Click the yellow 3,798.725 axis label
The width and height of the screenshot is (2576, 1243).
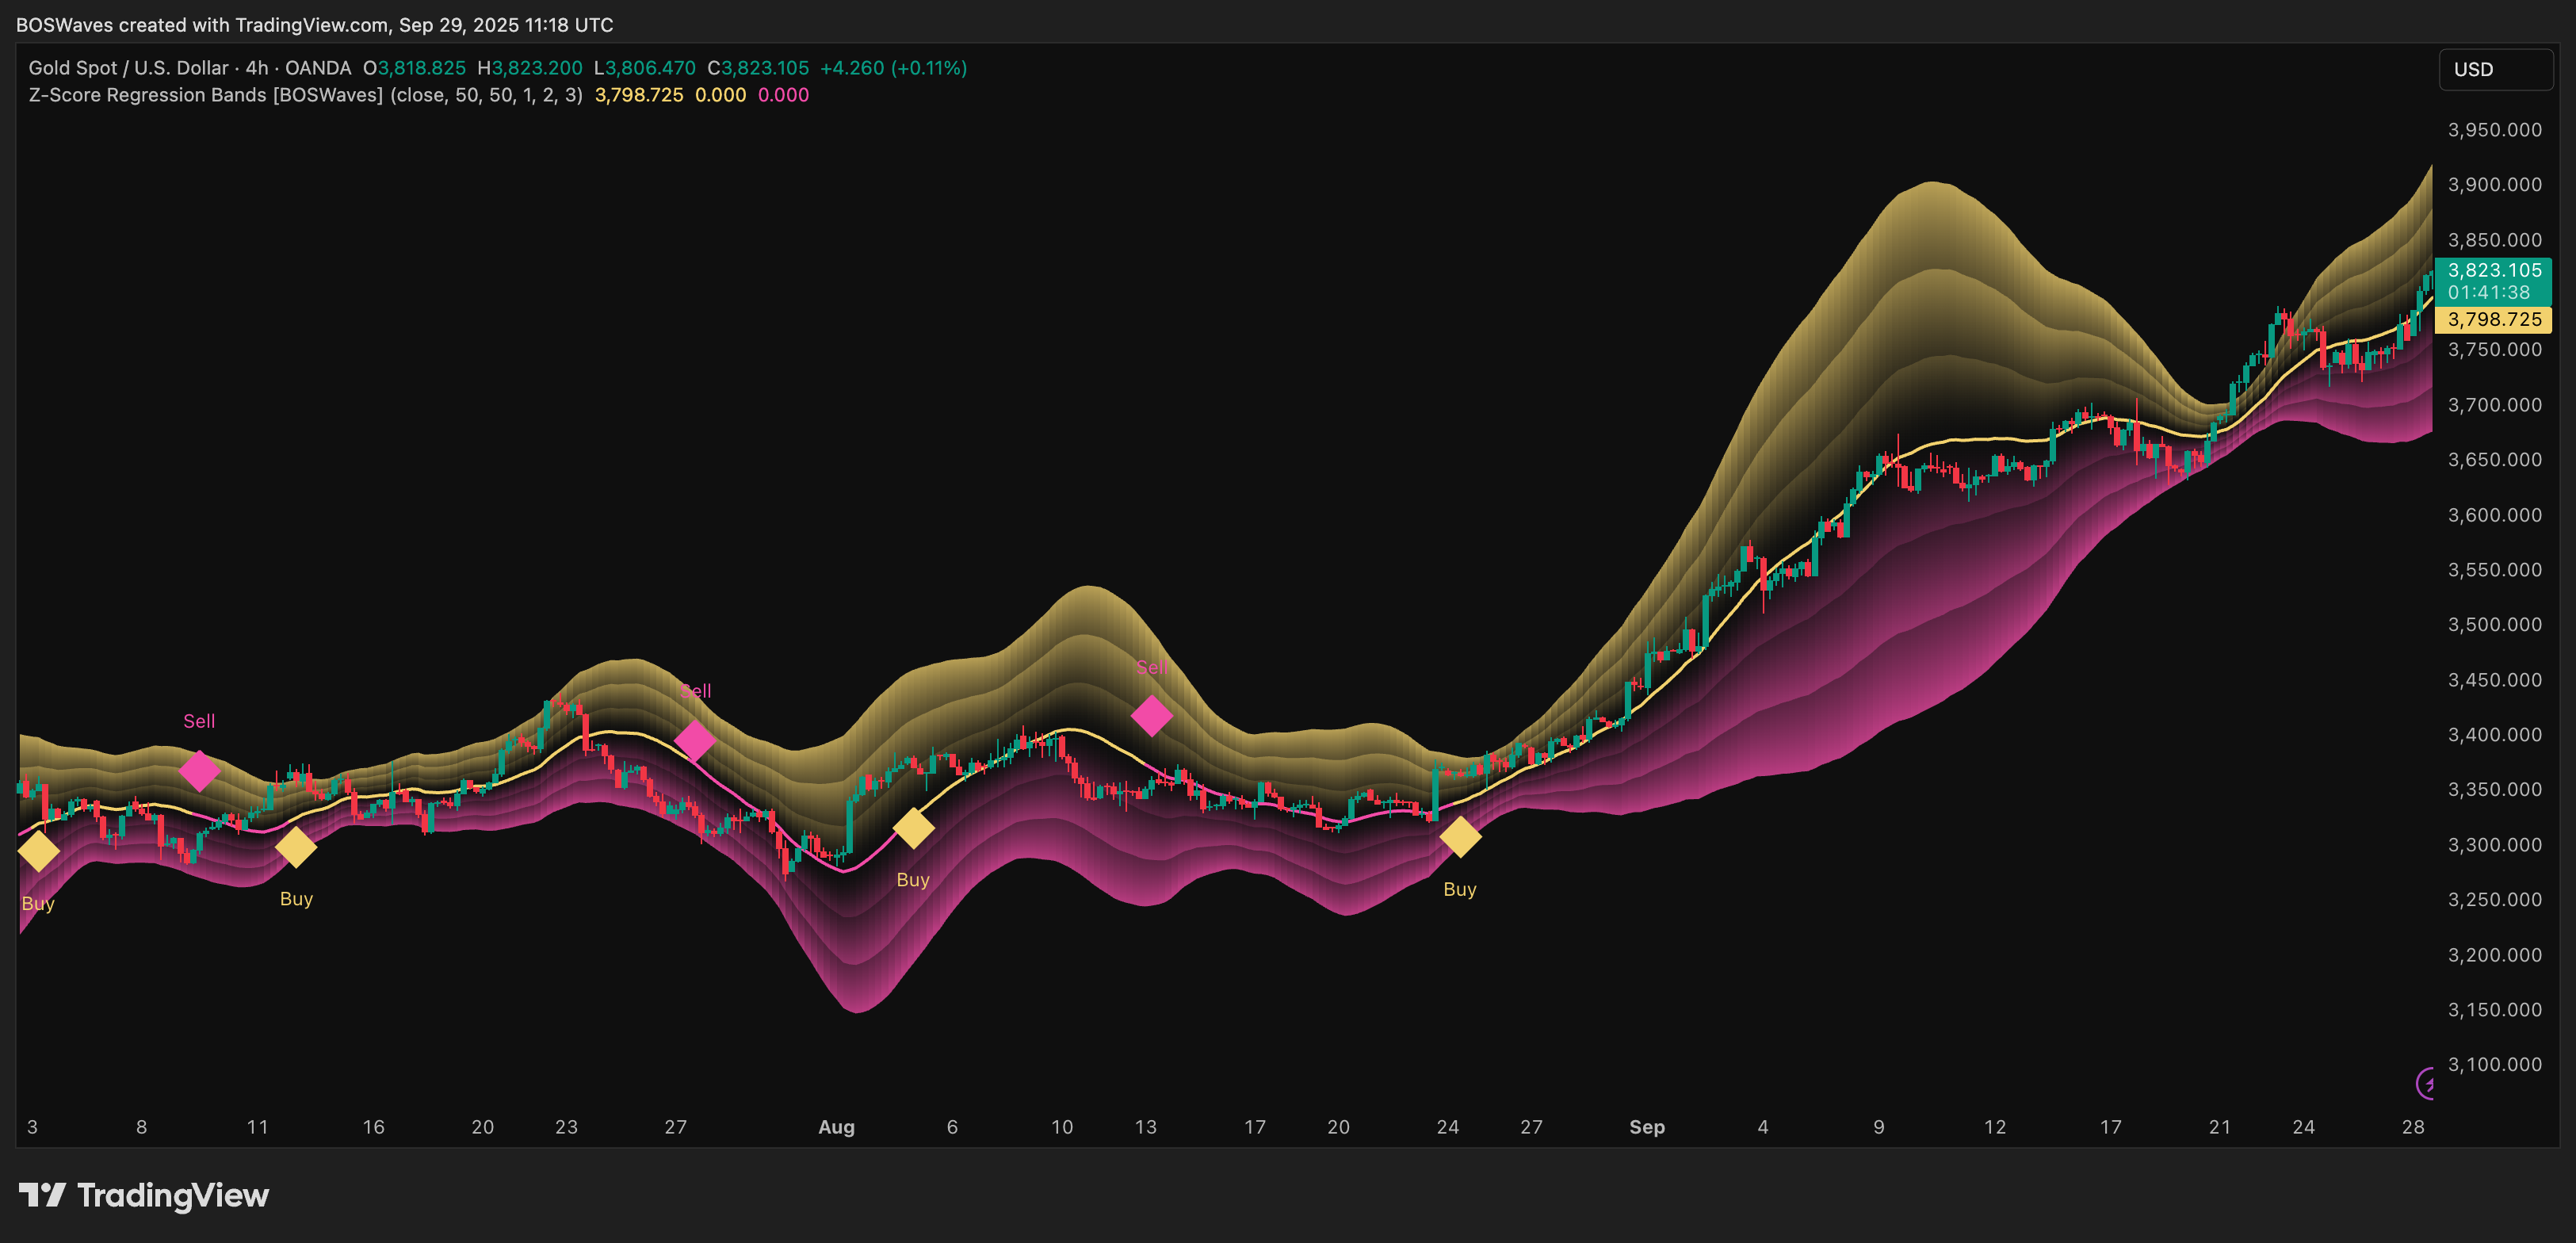tap(2493, 319)
